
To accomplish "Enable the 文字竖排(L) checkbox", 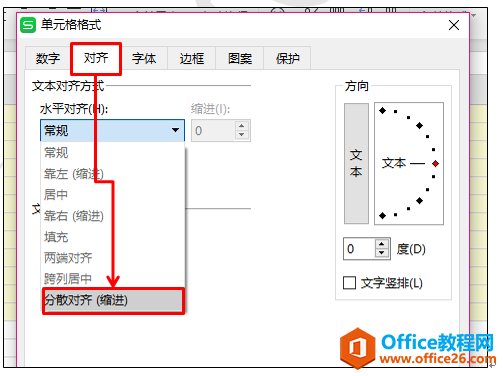I will pyautogui.click(x=349, y=283).
